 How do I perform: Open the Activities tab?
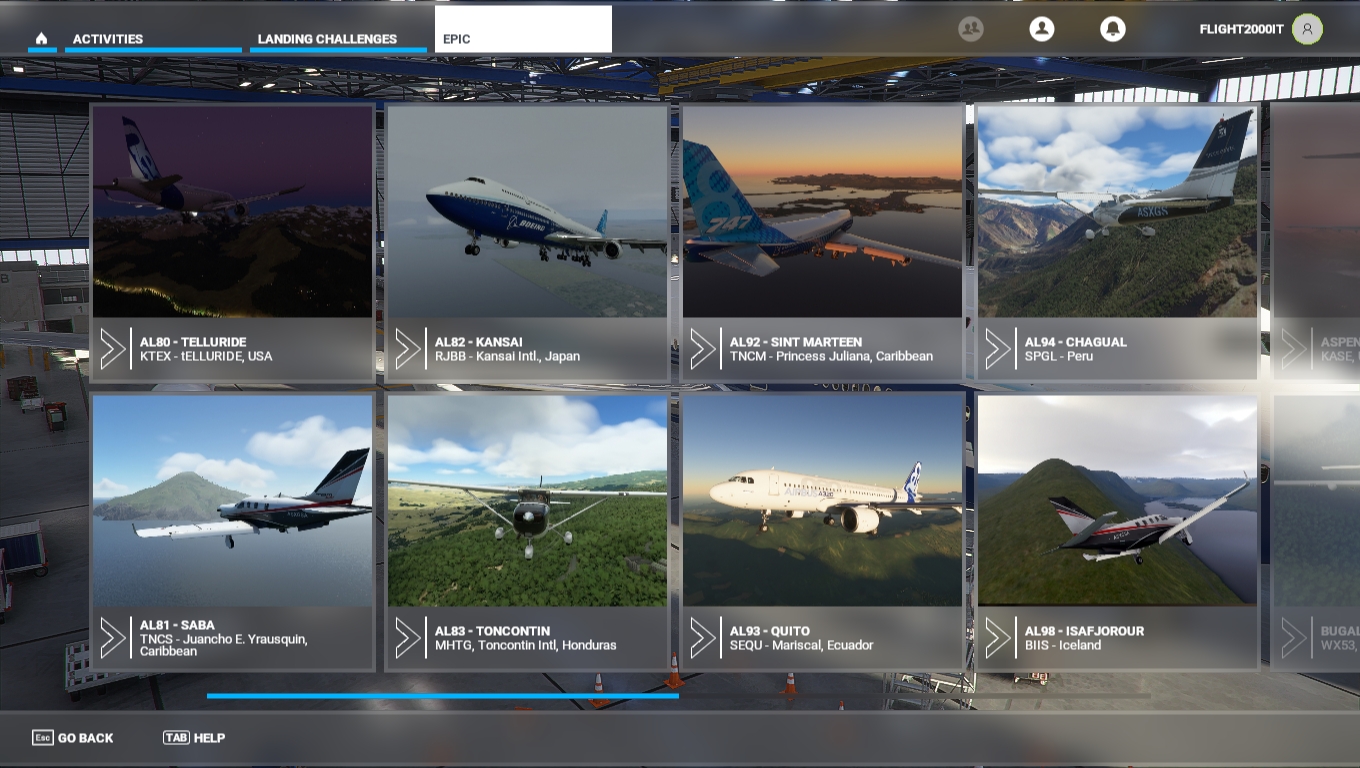pos(153,39)
